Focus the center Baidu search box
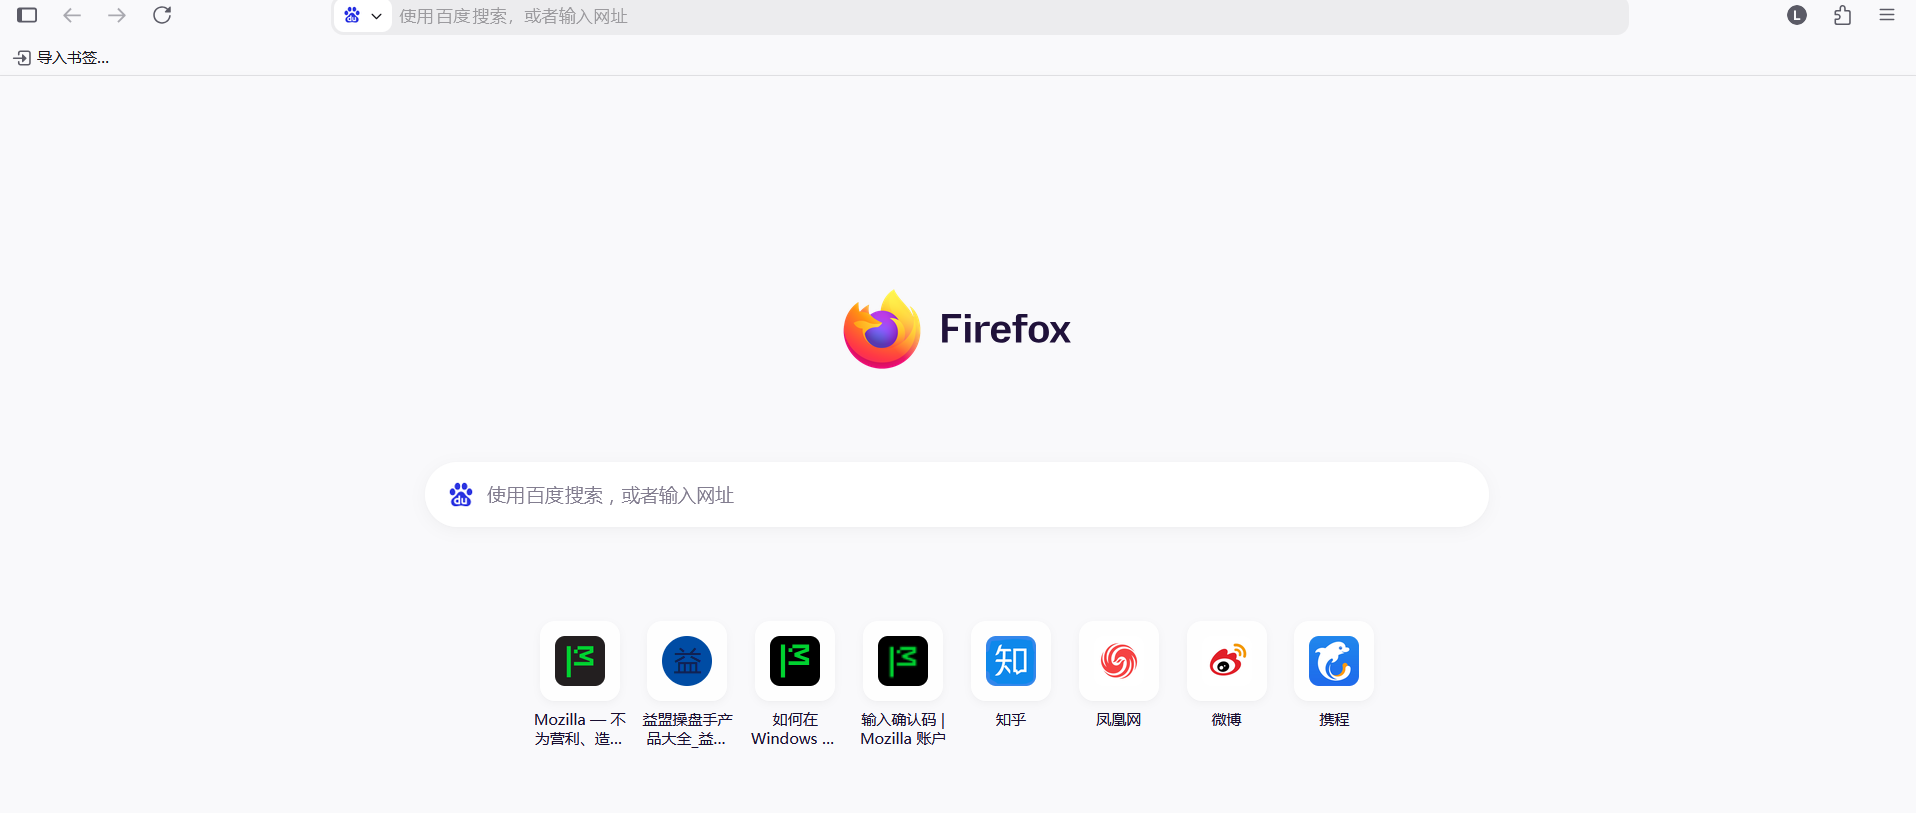1916x813 pixels. 957,495
